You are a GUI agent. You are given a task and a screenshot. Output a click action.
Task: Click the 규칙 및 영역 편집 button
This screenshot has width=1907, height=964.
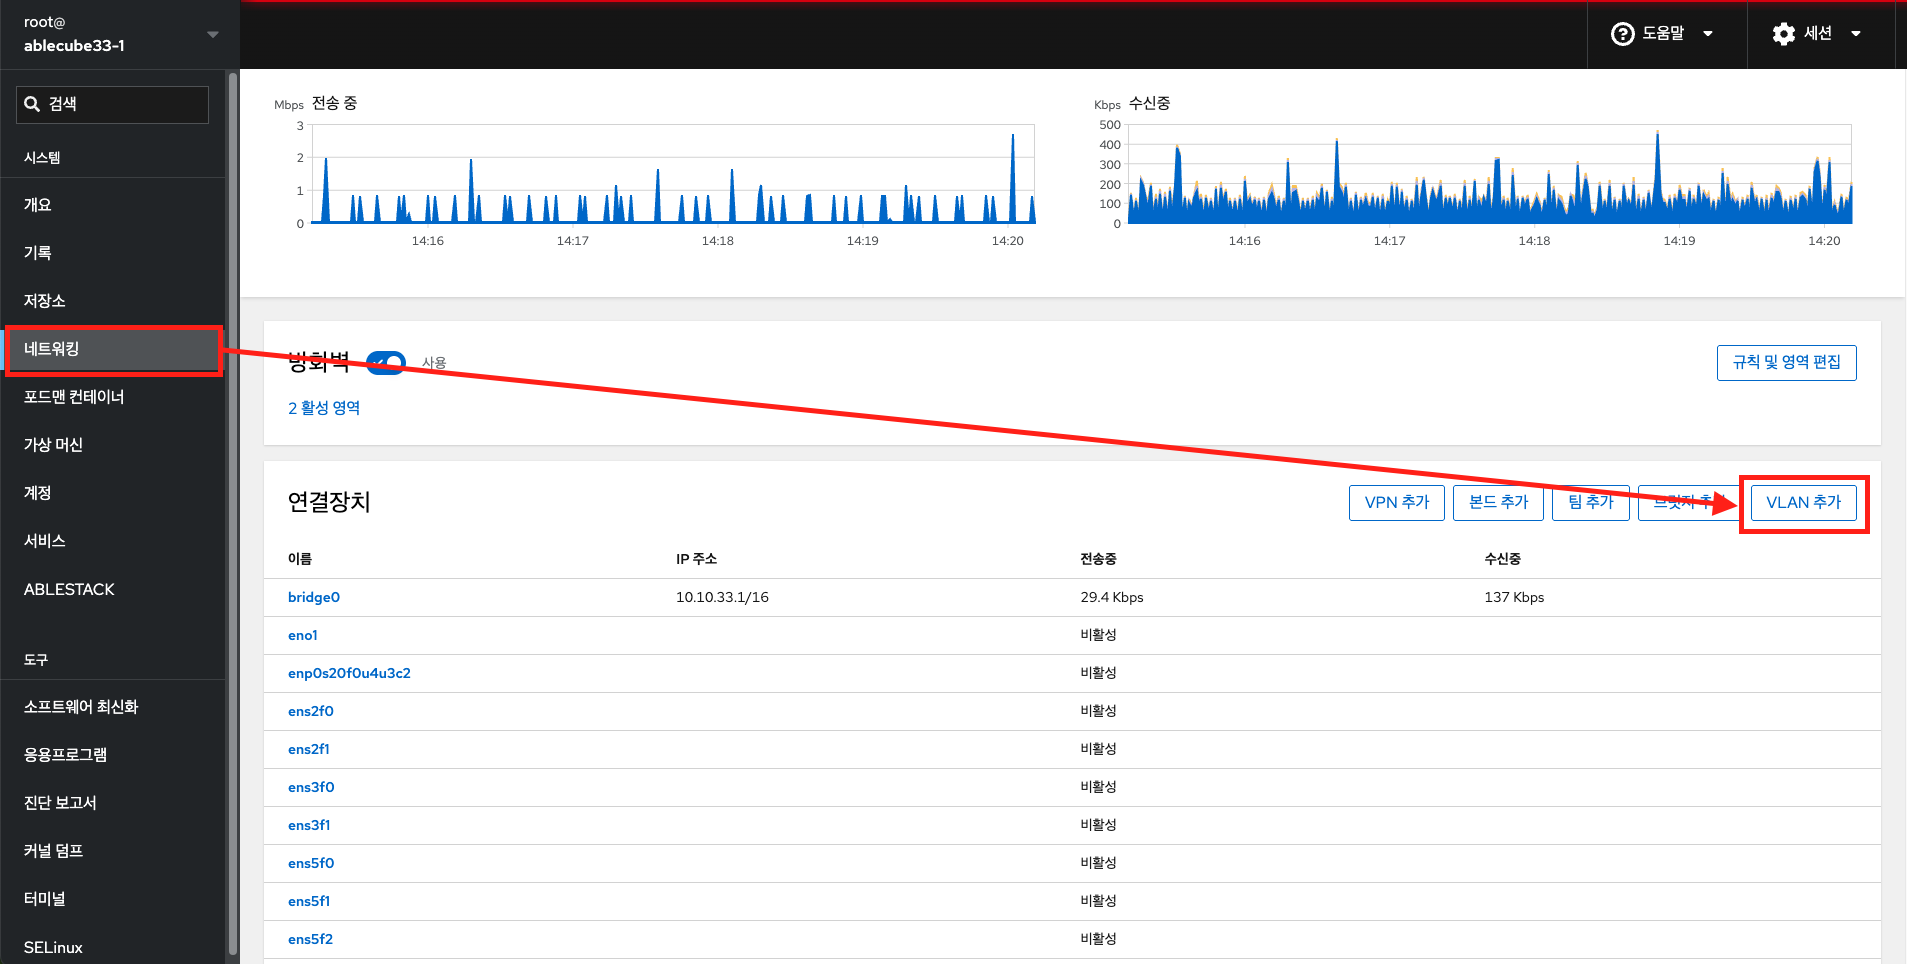coord(1786,363)
